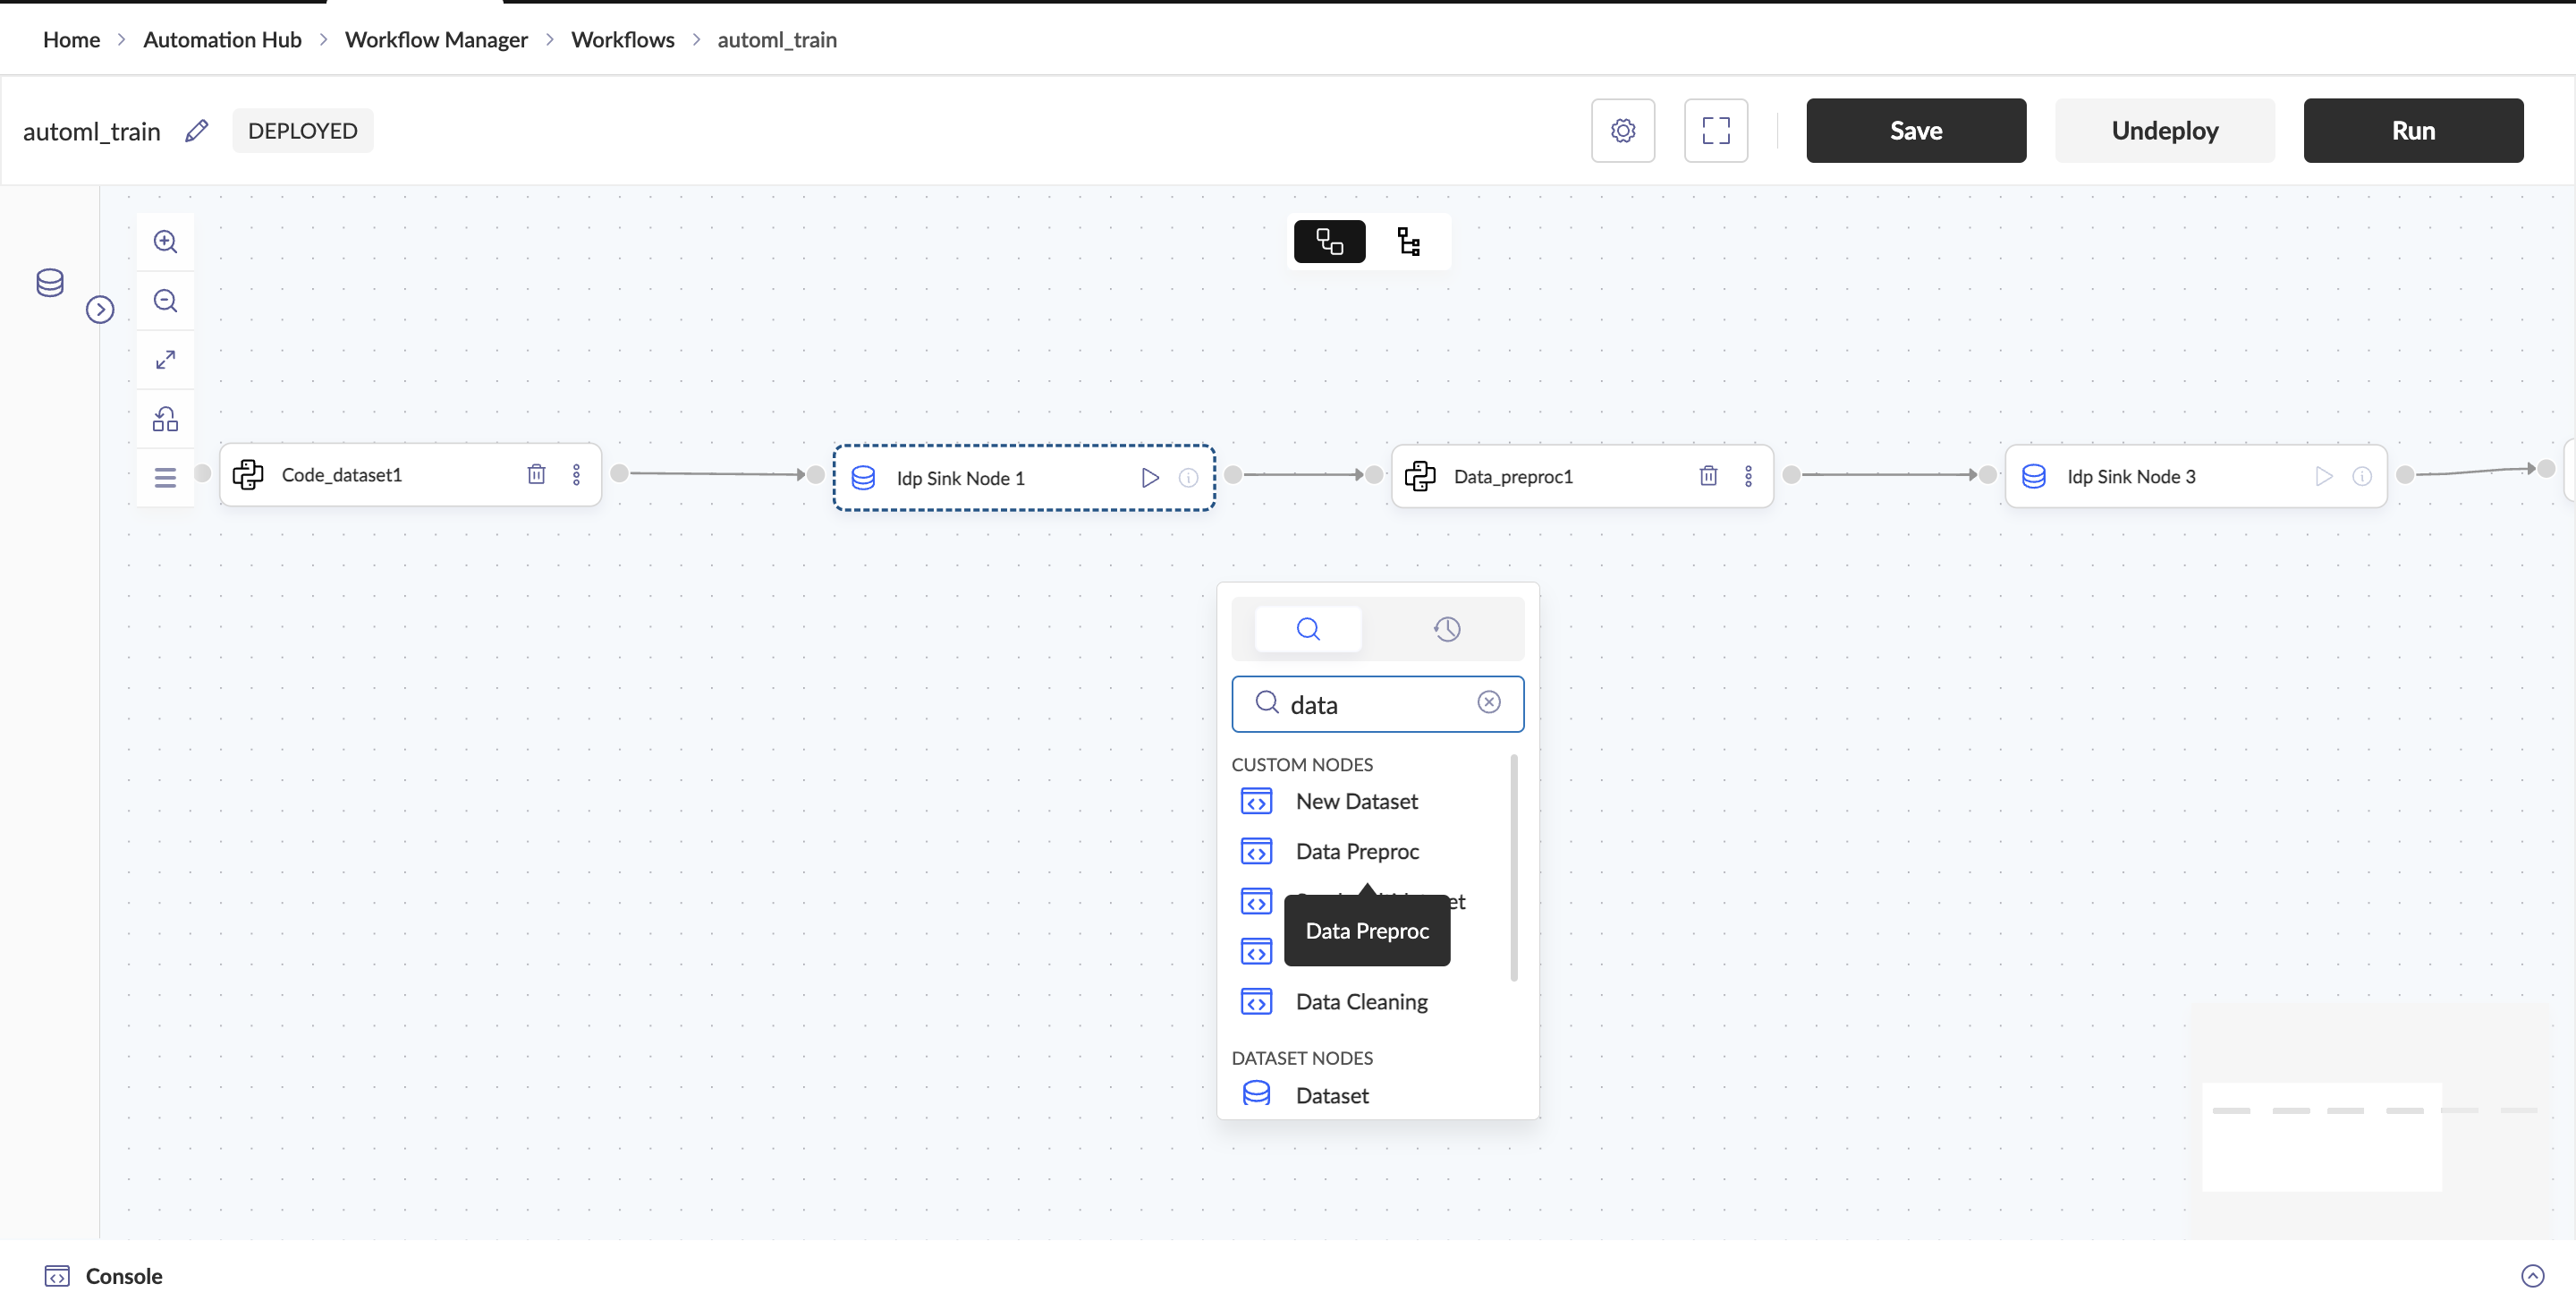Click the fit-to-view expand arrows icon

pyautogui.click(x=165, y=360)
